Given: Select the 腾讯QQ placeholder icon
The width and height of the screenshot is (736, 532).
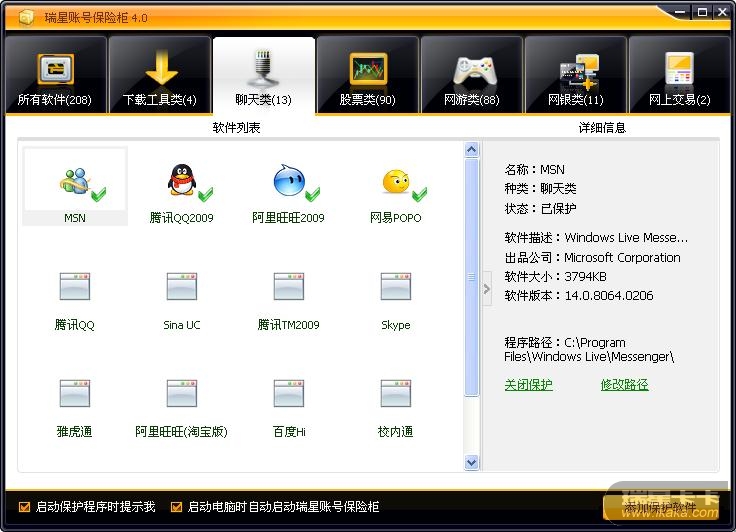Looking at the screenshot, I should [x=75, y=286].
